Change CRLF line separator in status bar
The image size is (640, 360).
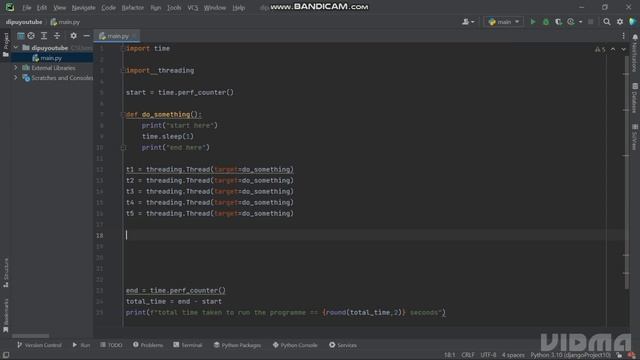[468, 355]
